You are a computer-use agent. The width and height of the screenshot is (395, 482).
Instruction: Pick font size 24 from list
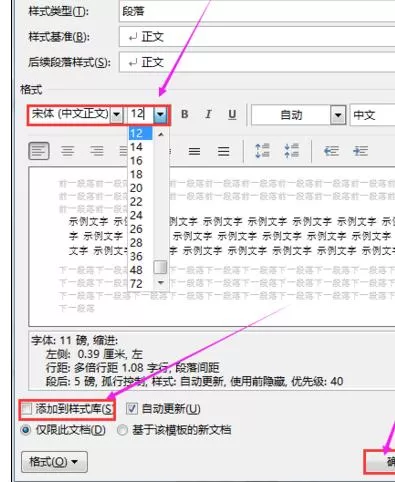tap(140, 215)
